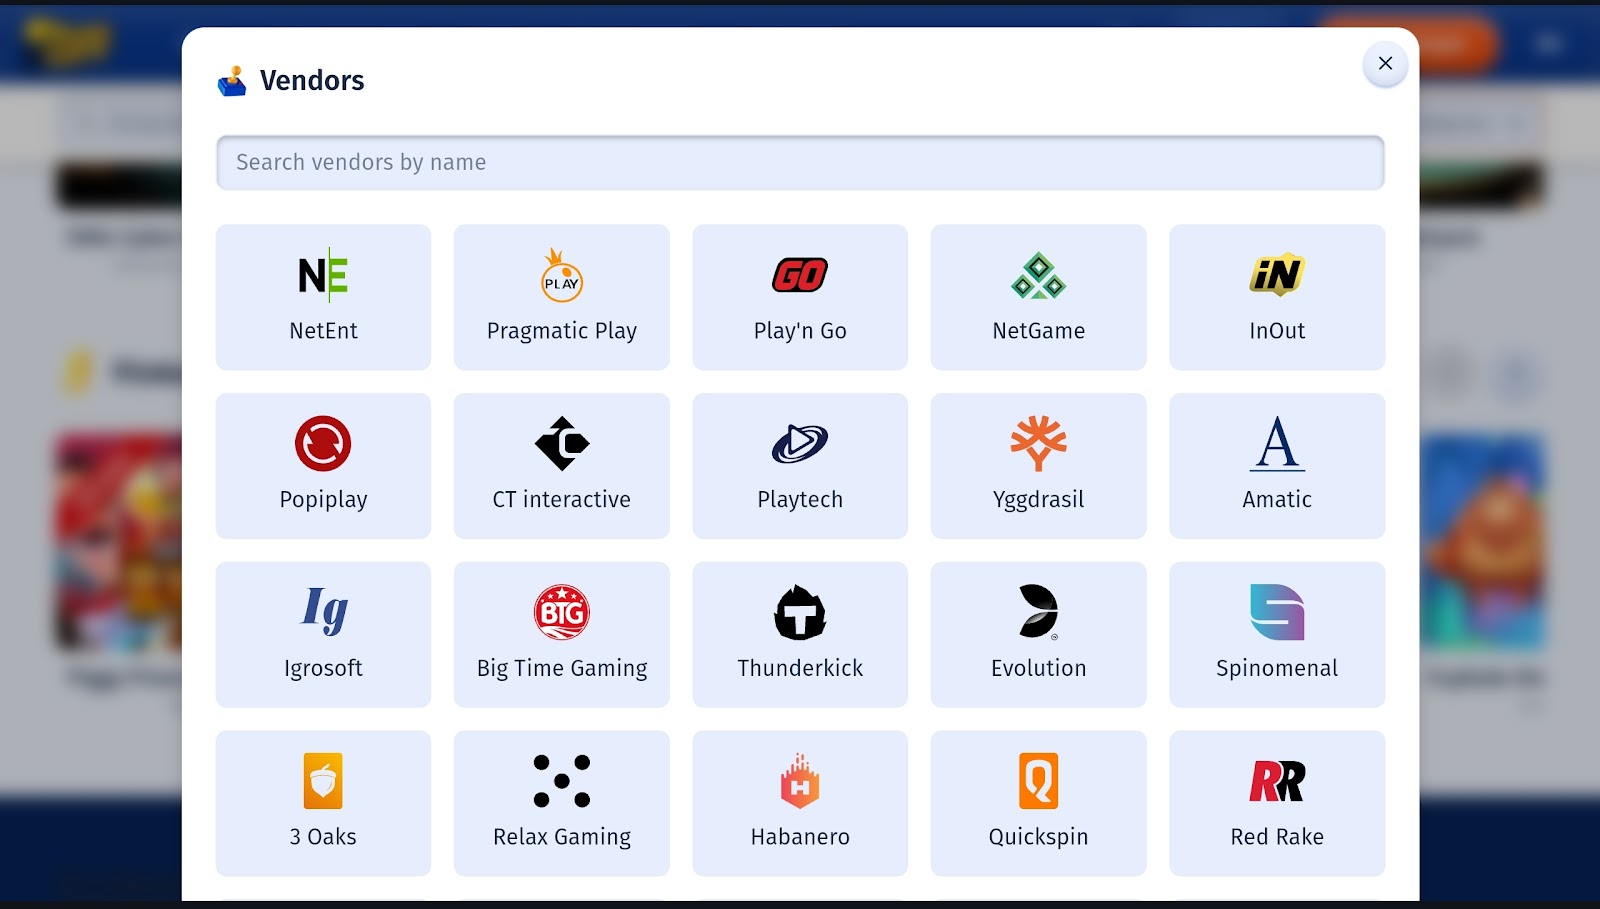
Task: Select the Thunderkick name text
Action: tap(800, 668)
